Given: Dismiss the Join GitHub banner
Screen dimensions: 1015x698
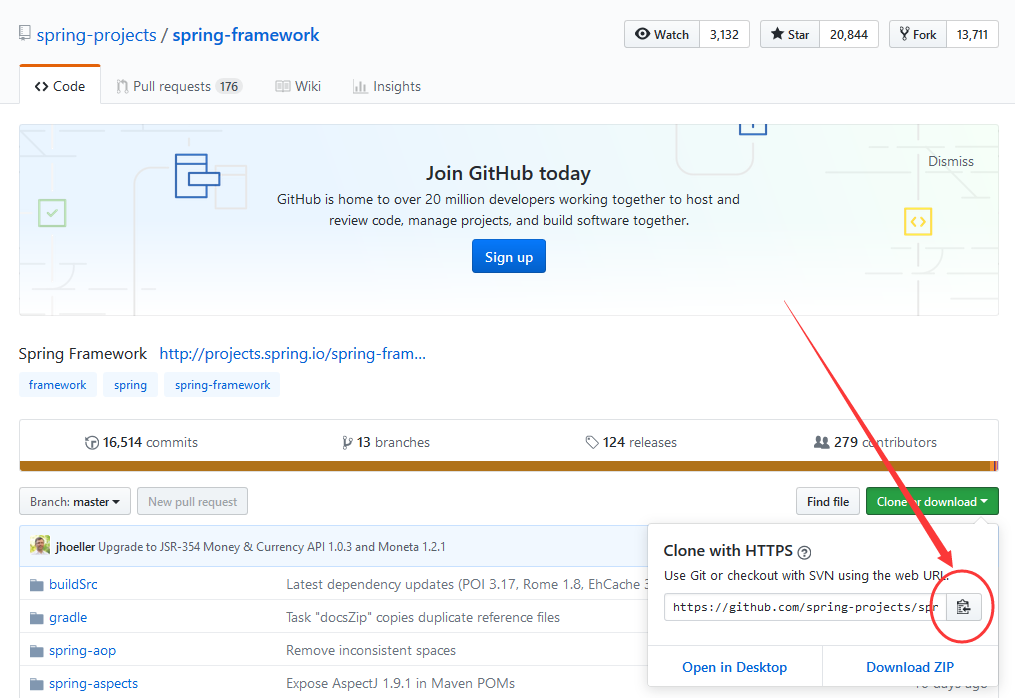Looking at the screenshot, I should click(951, 161).
